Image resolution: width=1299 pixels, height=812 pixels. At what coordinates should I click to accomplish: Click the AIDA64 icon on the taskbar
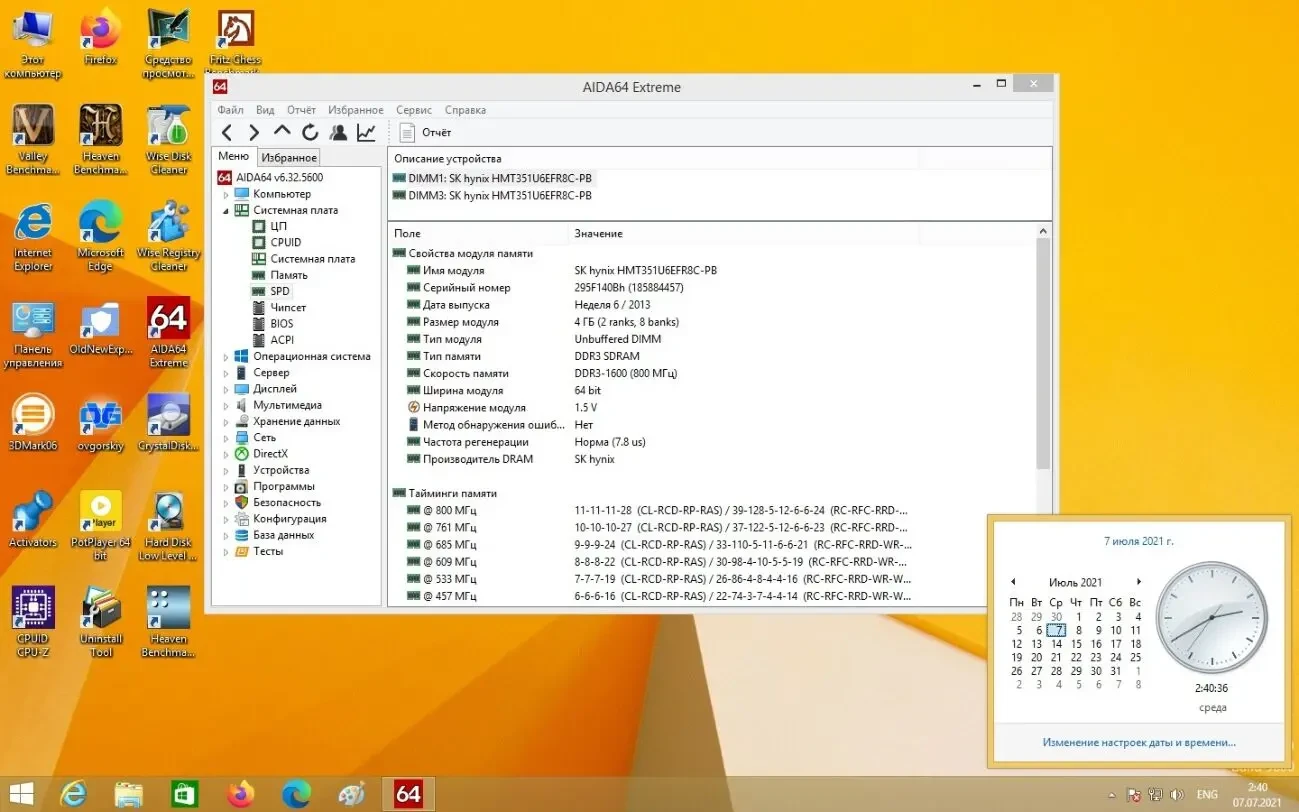408,793
